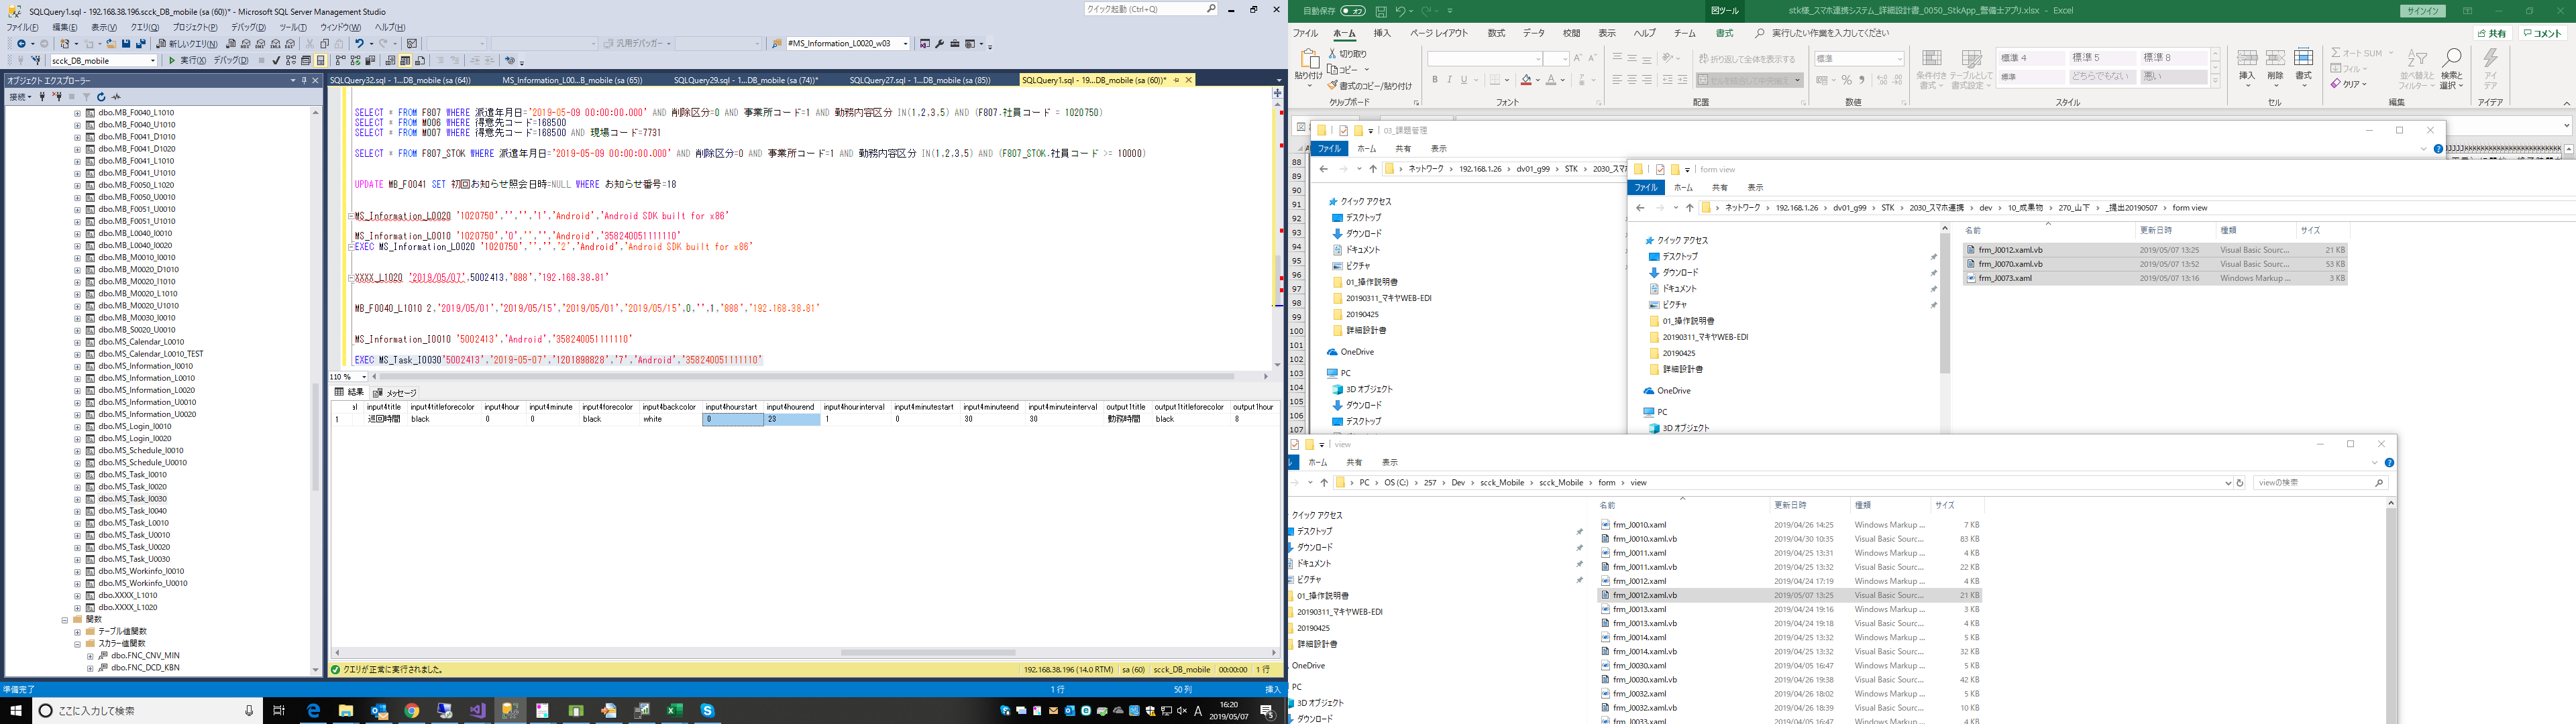The width and height of the screenshot is (2576, 724).
Task: Open the #MS_Information_L0020_w03 search combo box
Action: click(x=848, y=44)
